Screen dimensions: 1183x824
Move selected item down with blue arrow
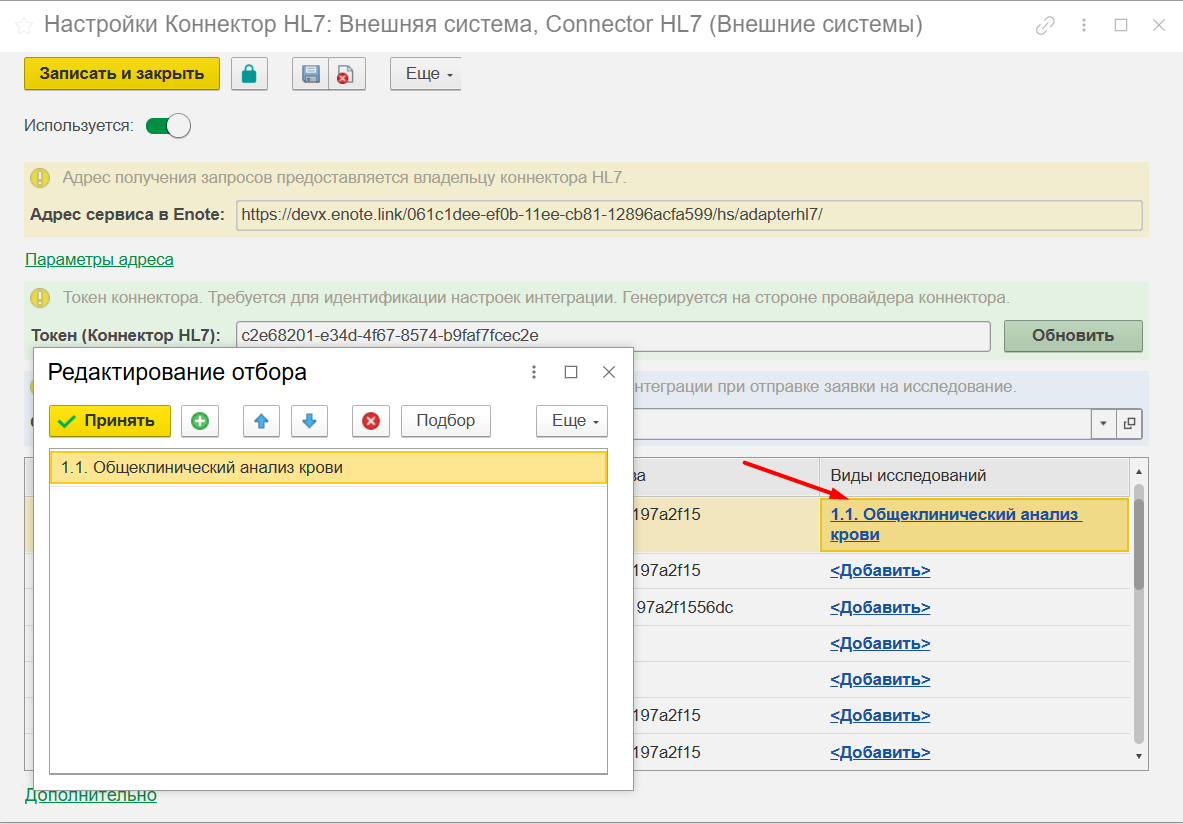[309, 421]
